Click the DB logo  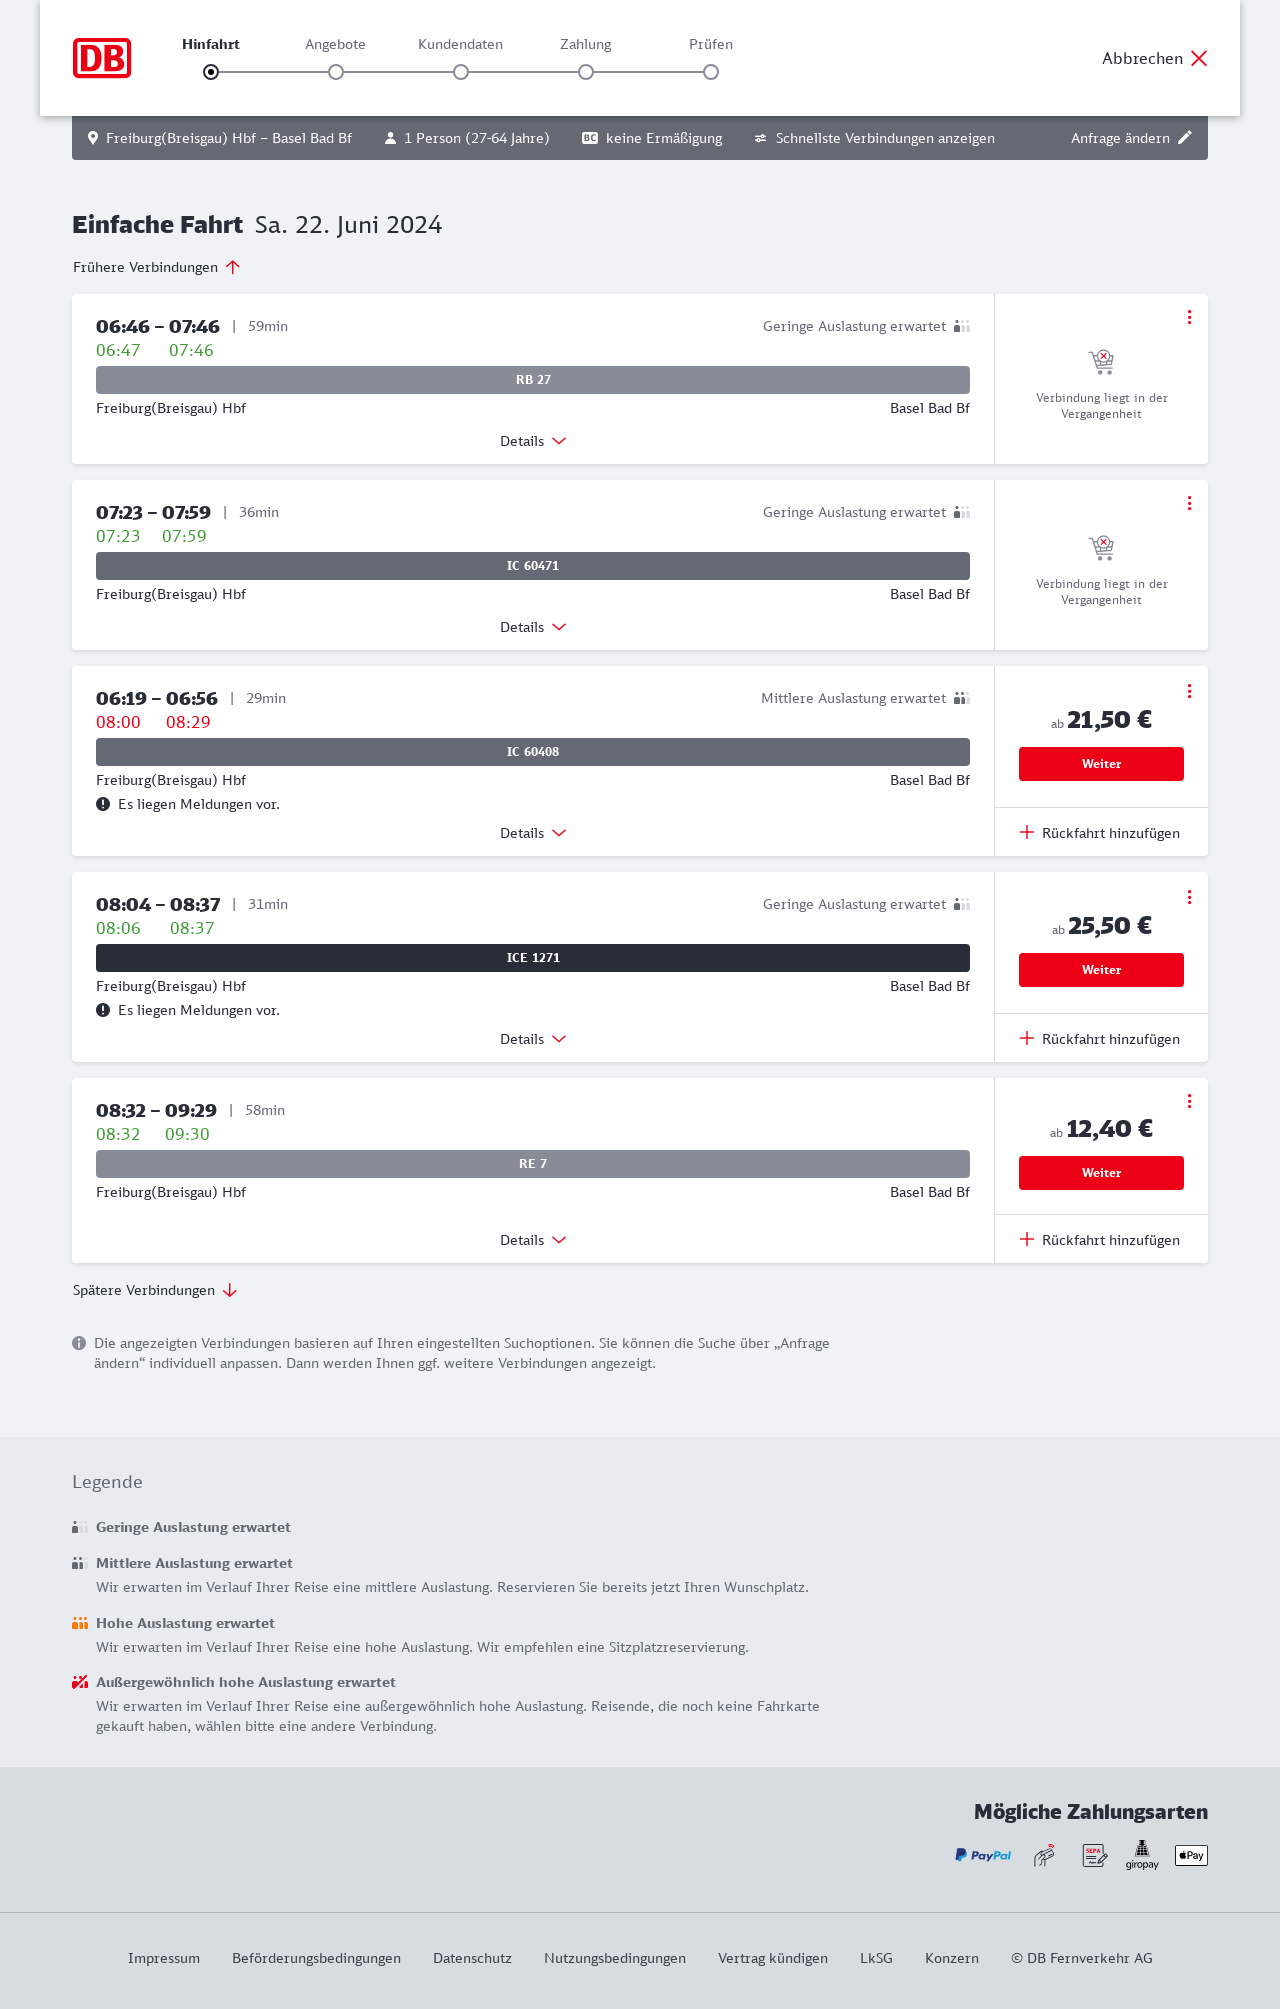point(102,58)
